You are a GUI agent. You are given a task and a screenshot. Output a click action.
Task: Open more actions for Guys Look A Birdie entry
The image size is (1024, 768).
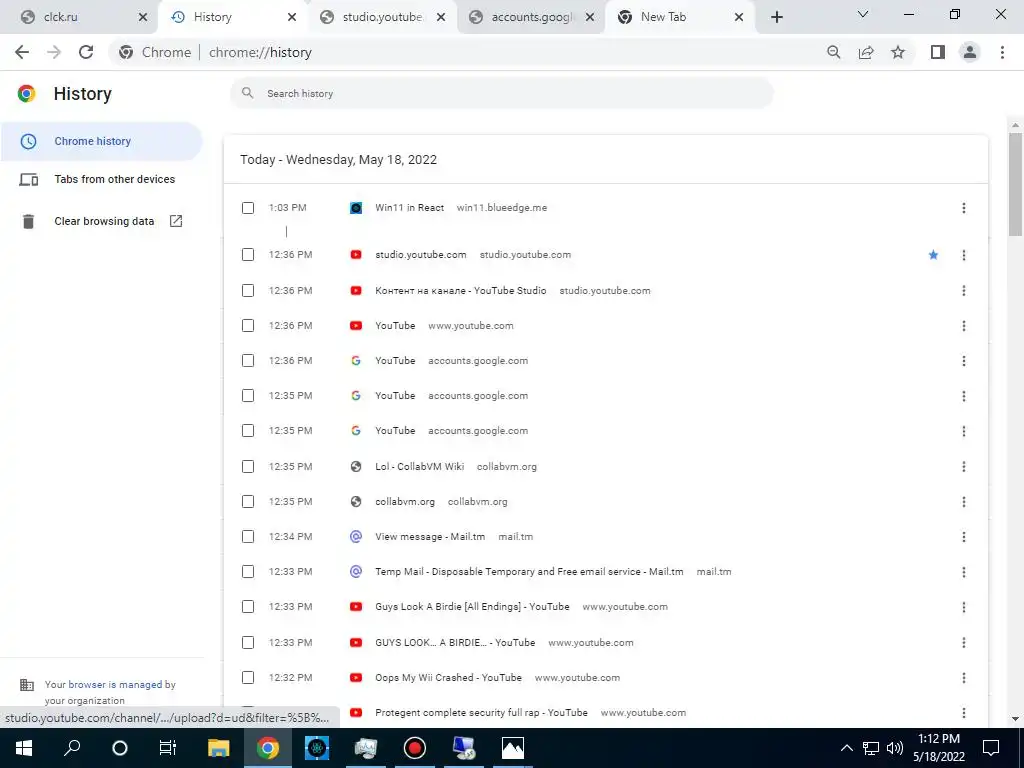tap(964, 607)
